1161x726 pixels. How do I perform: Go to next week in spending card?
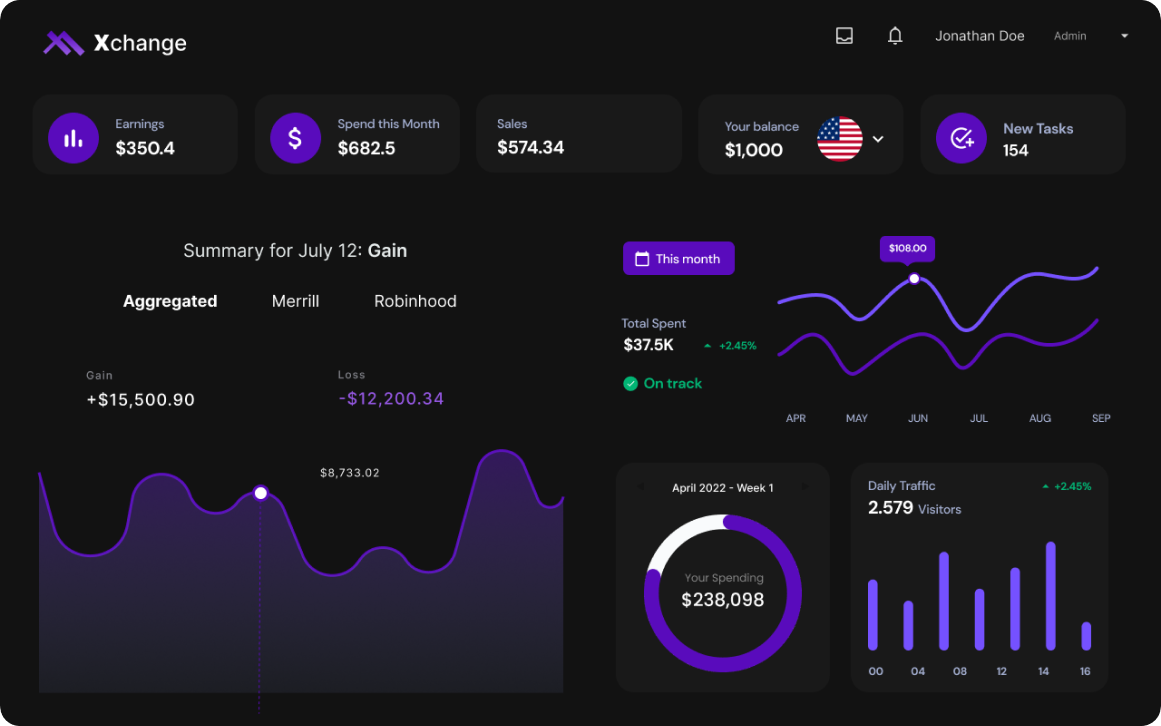(x=804, y=488)
